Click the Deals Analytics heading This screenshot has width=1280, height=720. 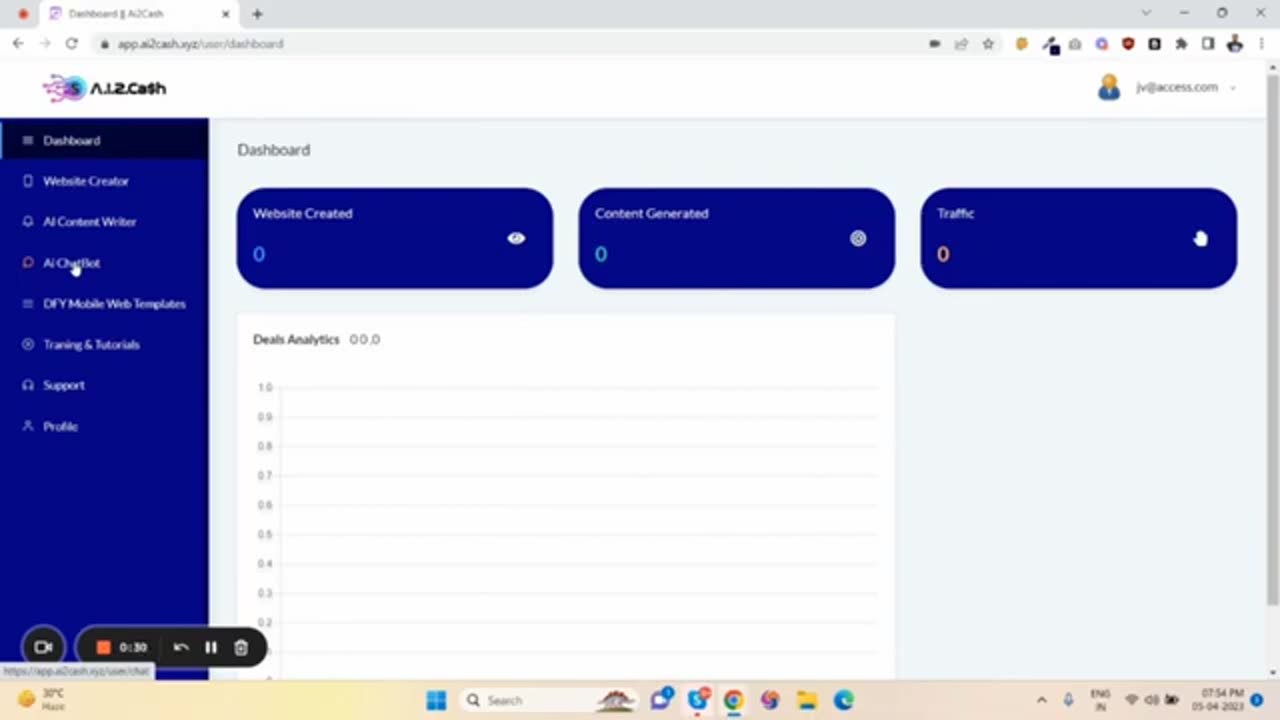click(x=296, y=340)
